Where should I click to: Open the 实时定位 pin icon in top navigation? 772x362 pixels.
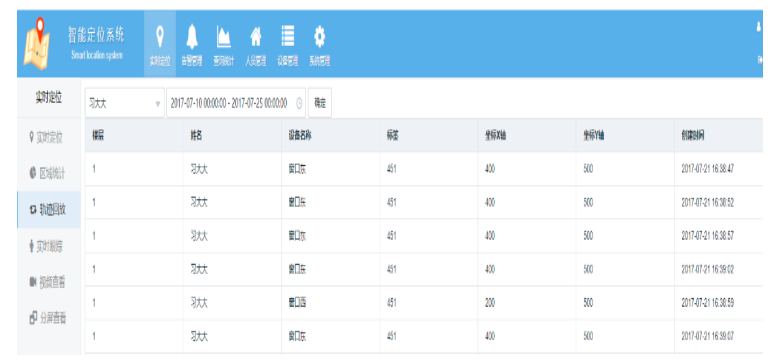click(x=160, y=37)
